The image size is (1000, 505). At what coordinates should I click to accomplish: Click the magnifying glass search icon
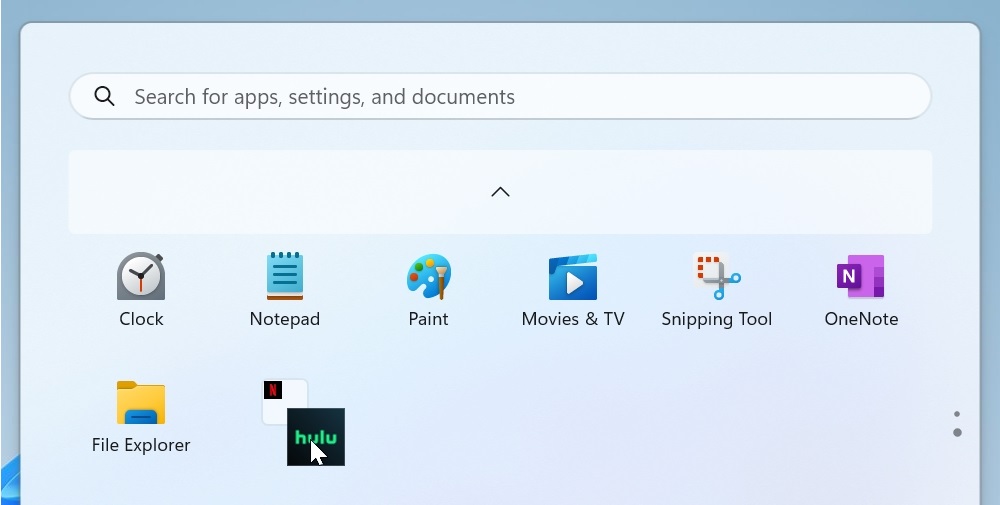click(x=105, y=96)
